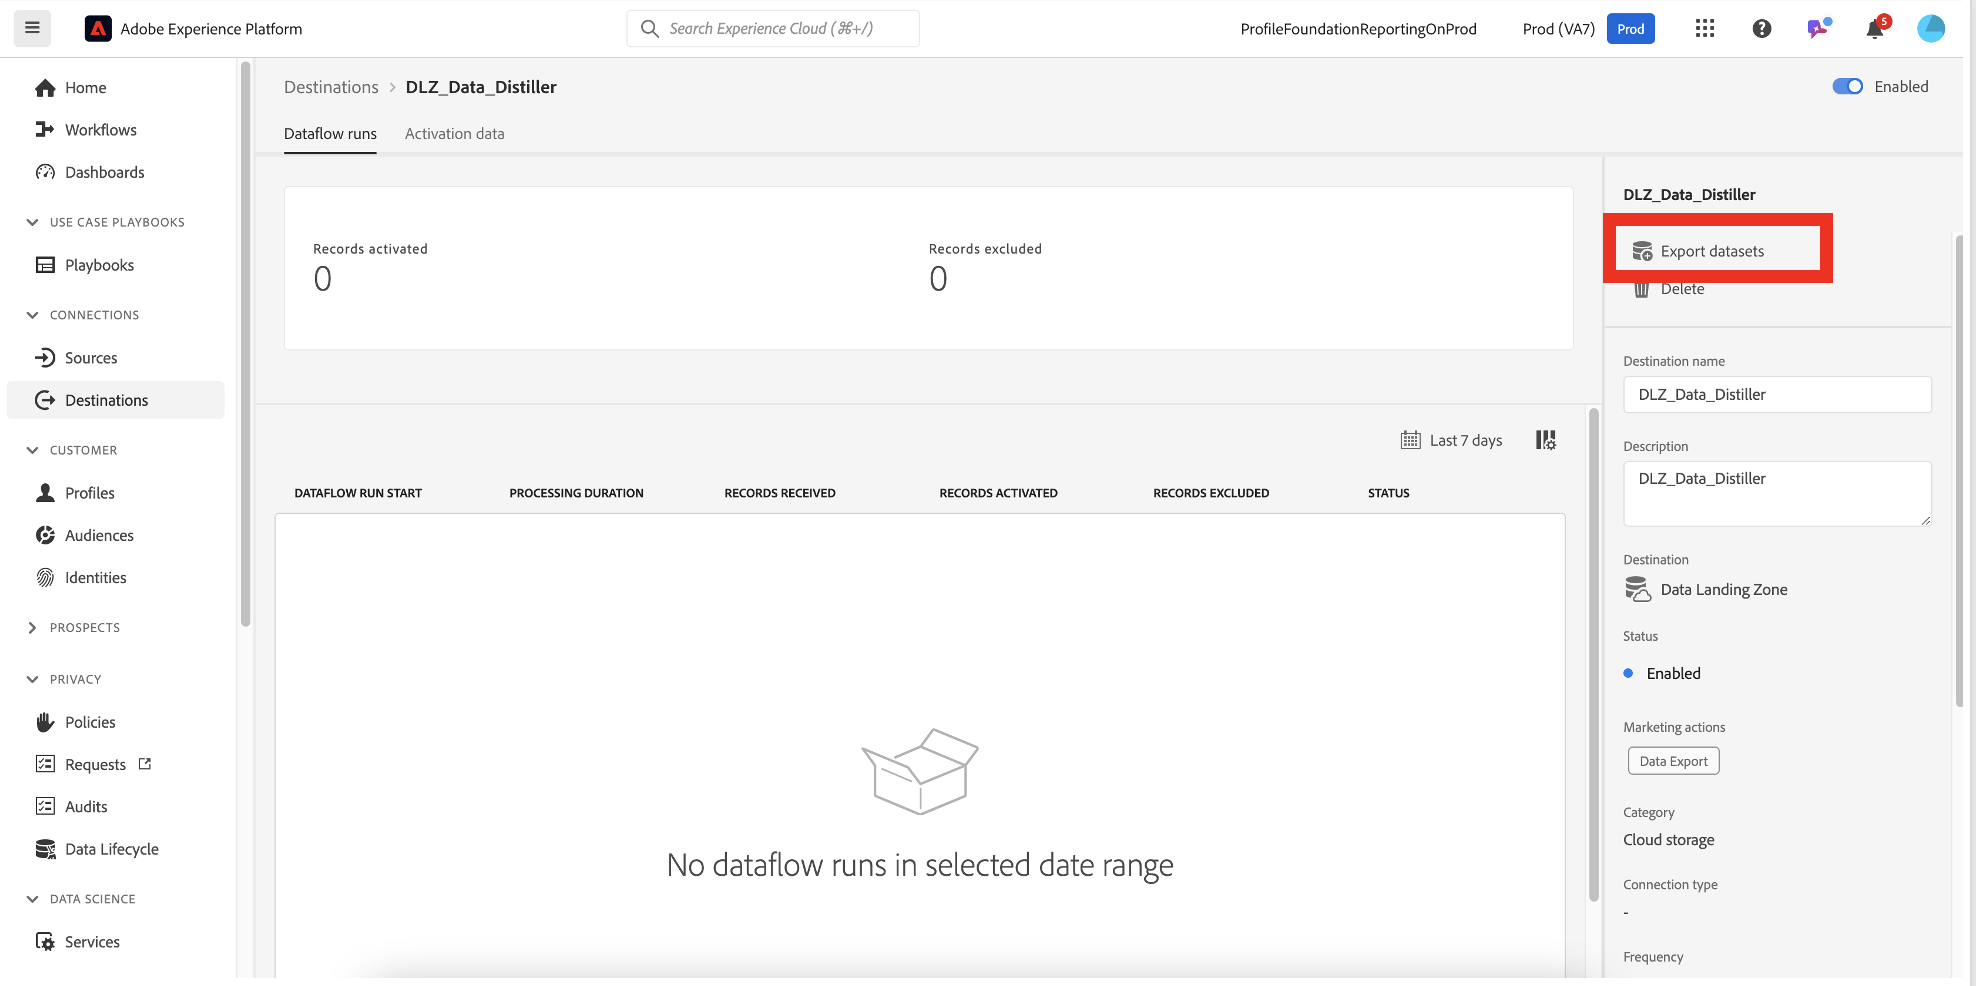Image resolution: width=1976 pixels, height=986 pixels.
Task: Go to Destinations breadcrumb link
Action: click(331, 87)
